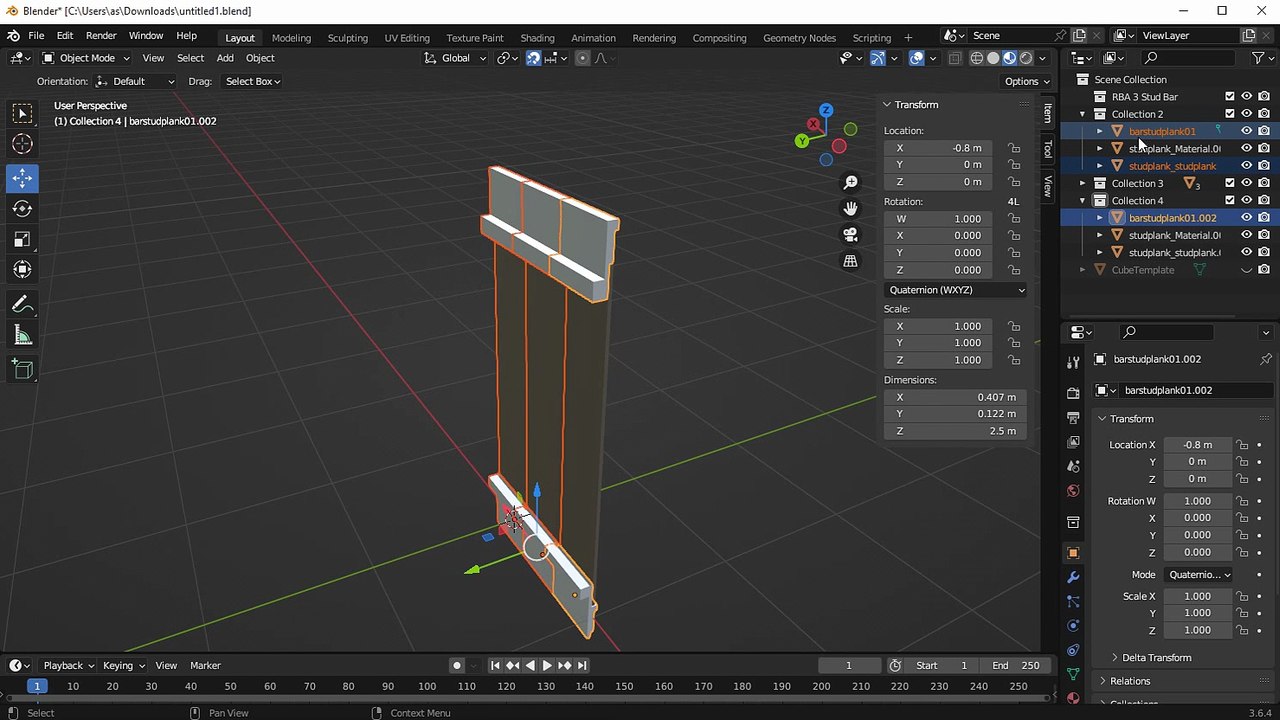Screen dimensions: 1280x720
Task: Open the View Layer properties tab
Action: (x=1073, y=442)
